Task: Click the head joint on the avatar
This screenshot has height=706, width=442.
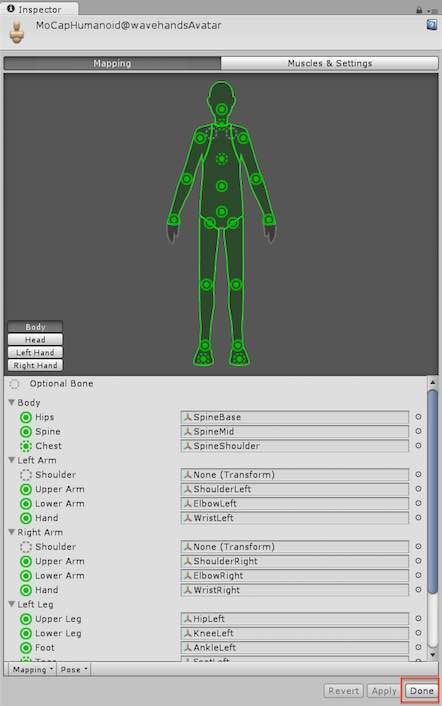Action: [221, 109]
